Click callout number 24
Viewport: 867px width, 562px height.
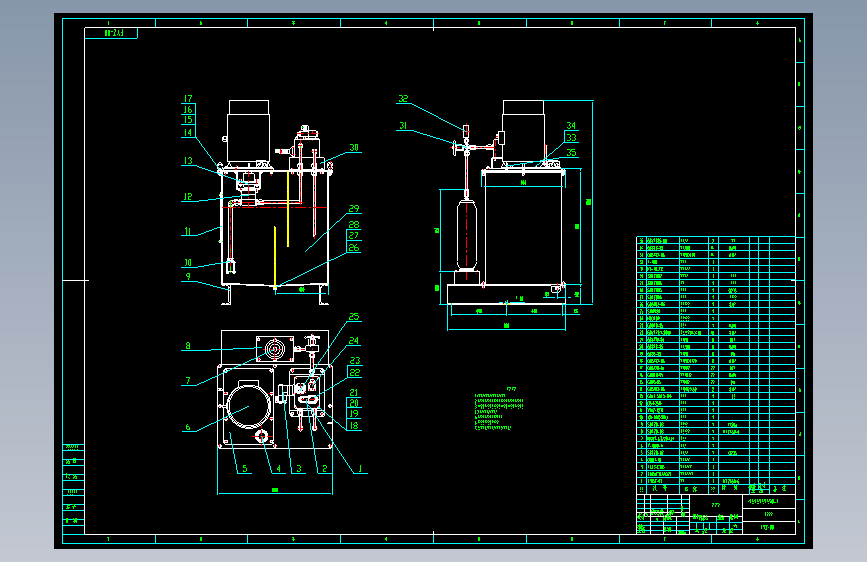(x=354, y=341)
